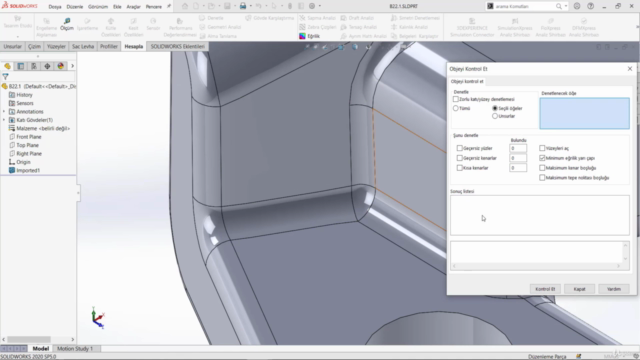The image size is (640, 360).
Task: Expand the Annotations tree node
Action: pyautogui.click(x=4, y=111)
